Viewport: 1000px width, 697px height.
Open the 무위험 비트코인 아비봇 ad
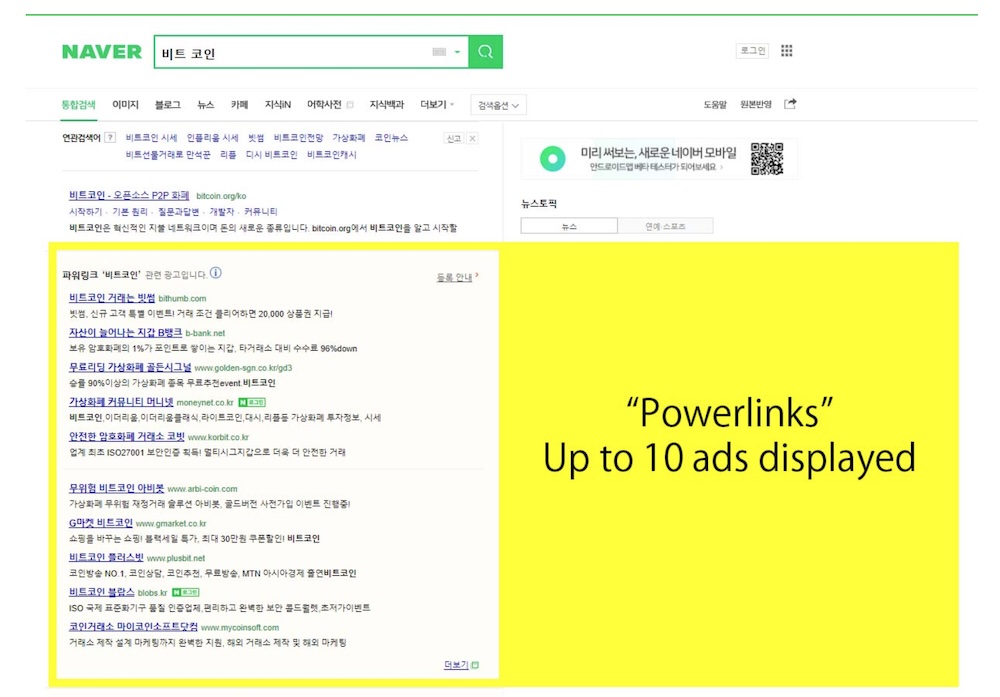pyautogui.click(x=116, y=488)
